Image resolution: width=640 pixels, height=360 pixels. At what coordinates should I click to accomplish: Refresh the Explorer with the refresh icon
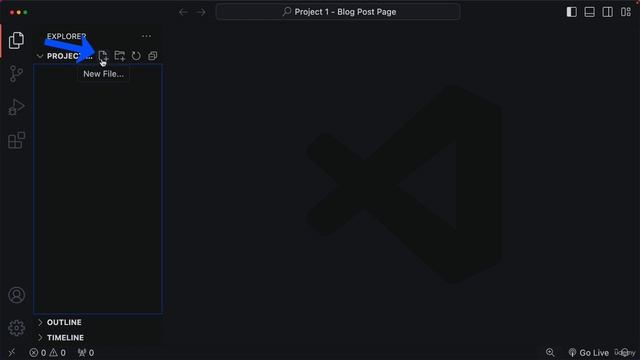[136, 56]
